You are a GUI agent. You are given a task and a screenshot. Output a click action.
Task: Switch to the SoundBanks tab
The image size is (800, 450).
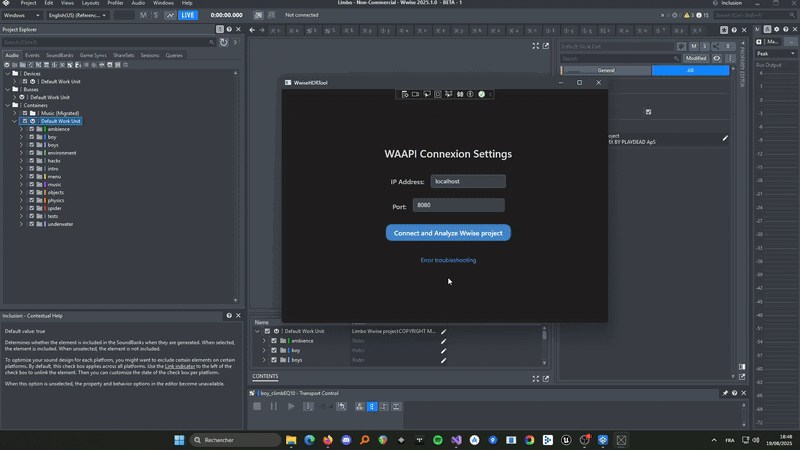60,55
